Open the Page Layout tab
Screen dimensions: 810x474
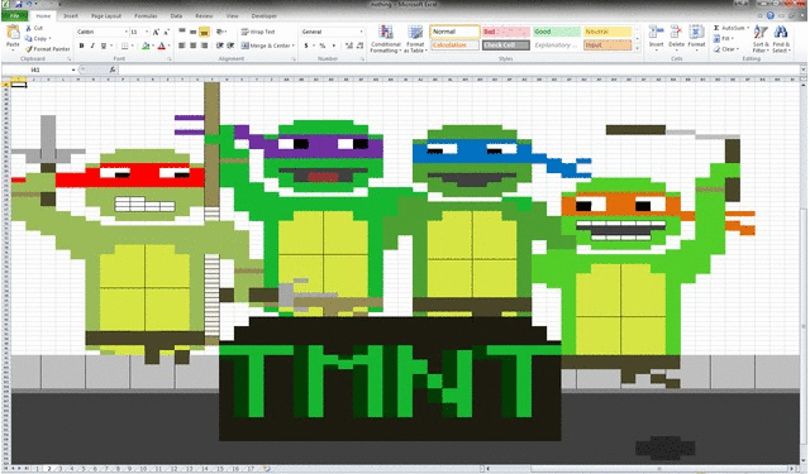106,16
